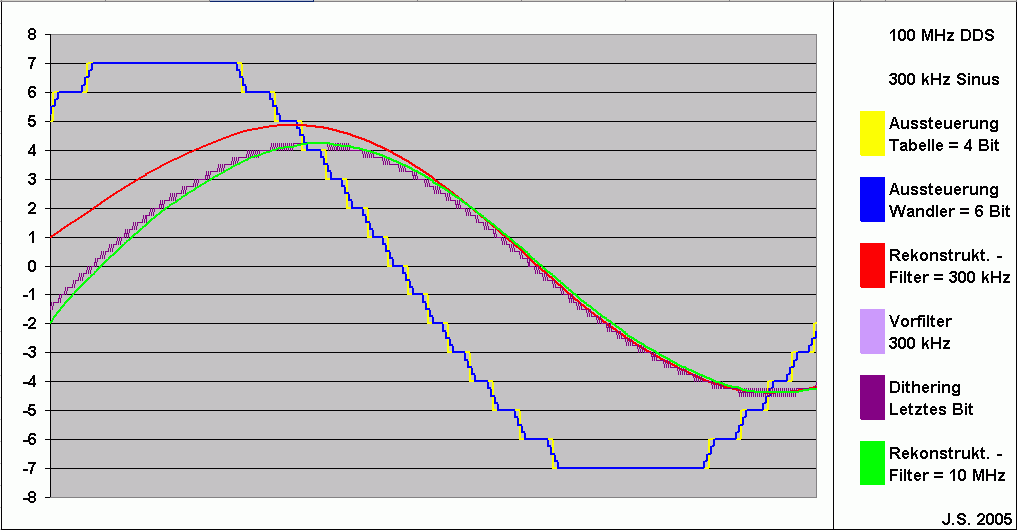Select the '100 MHz DDS' title text
1017x530 pixels.
click(941, 35)
